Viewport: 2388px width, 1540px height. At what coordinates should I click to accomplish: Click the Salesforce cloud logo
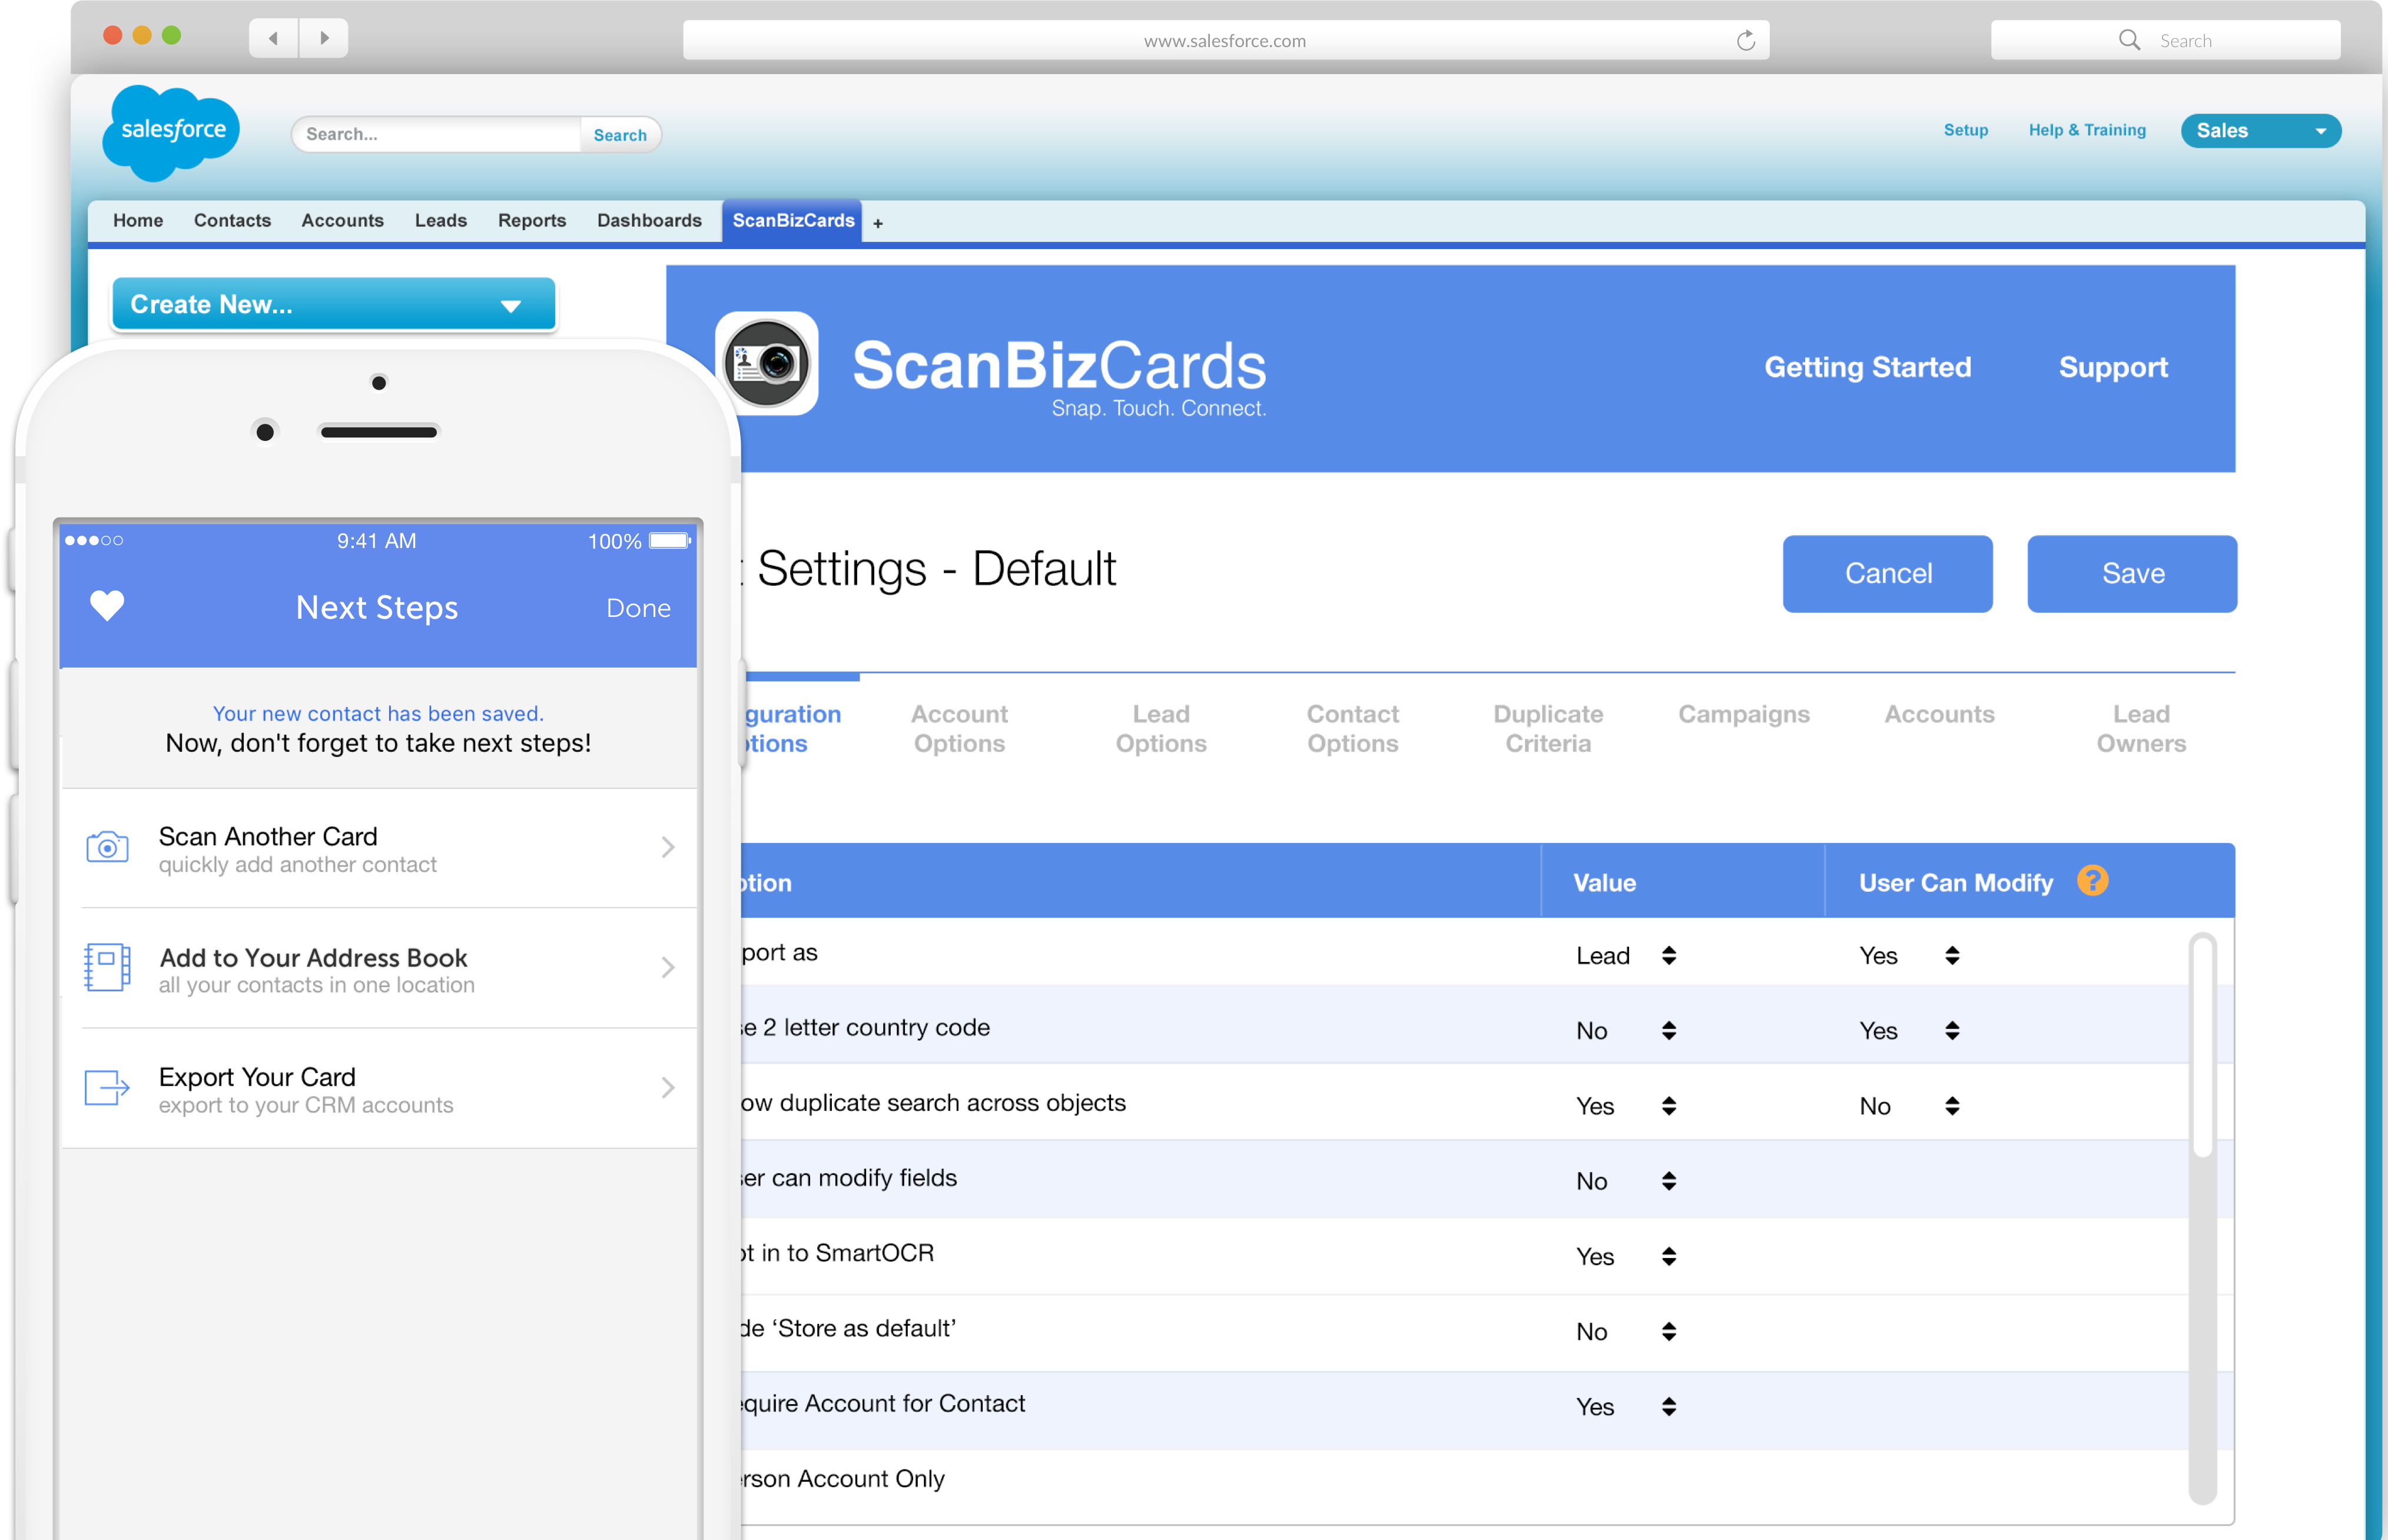[171, 132]
